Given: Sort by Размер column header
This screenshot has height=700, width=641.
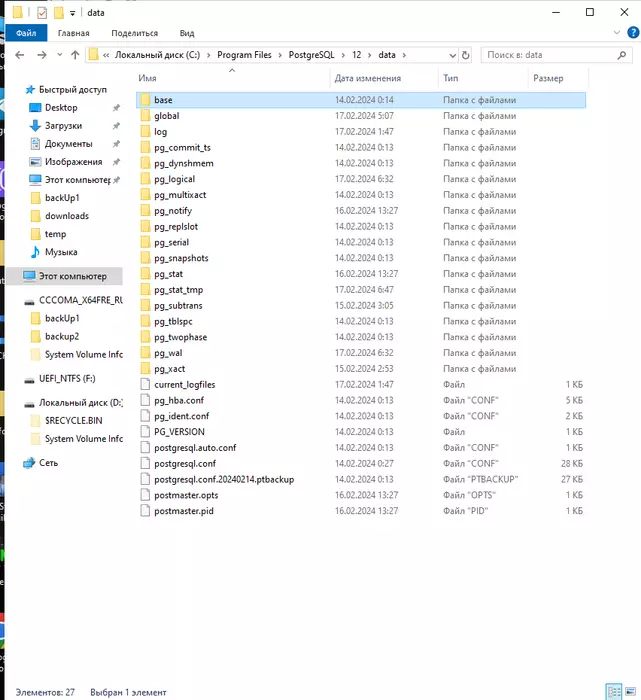Looking at the screenshot, I should (x=548, y=78).
